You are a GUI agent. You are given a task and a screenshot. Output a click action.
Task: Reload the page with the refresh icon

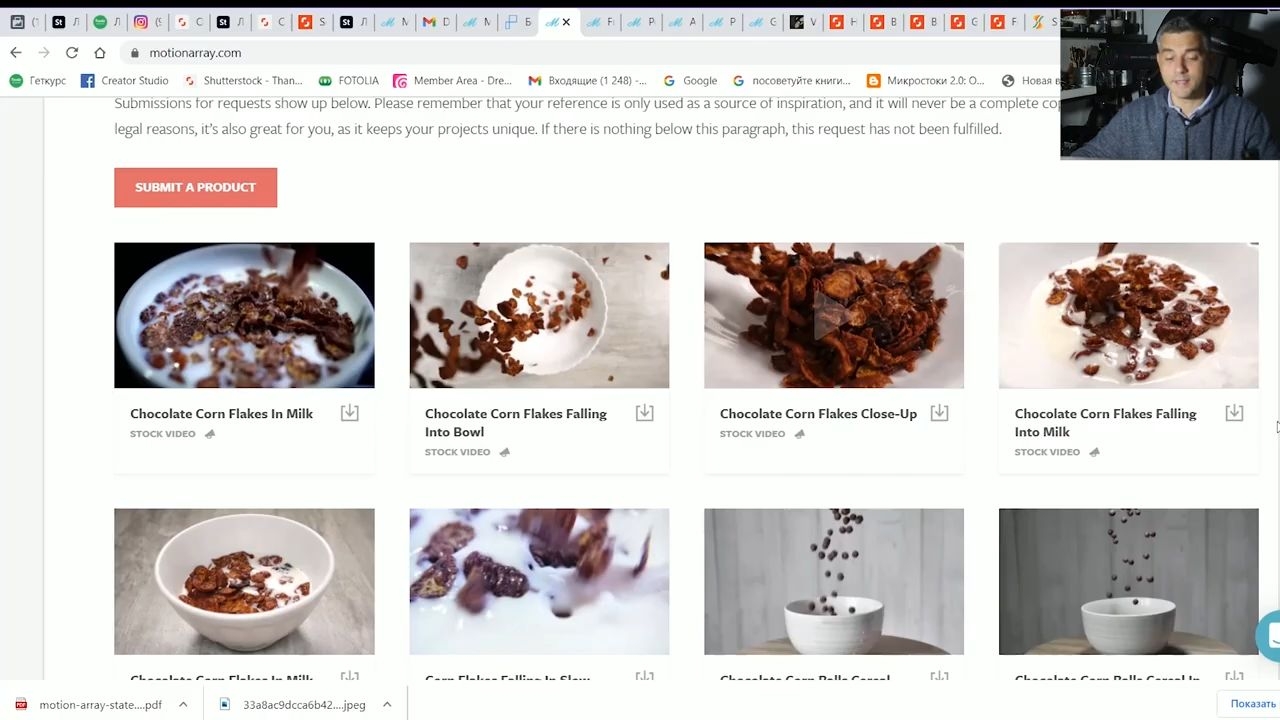coord(72,52)
